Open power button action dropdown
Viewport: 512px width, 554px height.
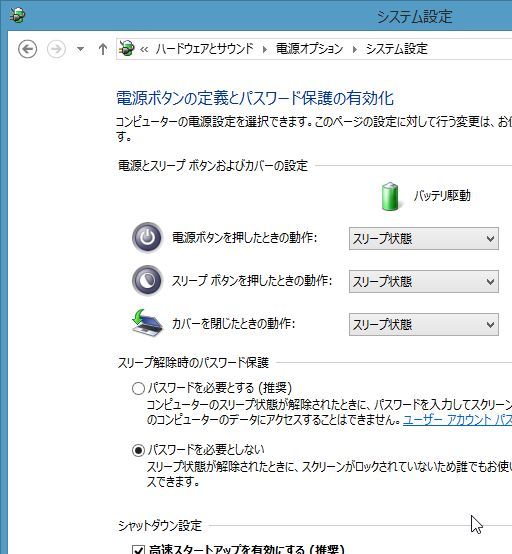(x=424, y=238)
